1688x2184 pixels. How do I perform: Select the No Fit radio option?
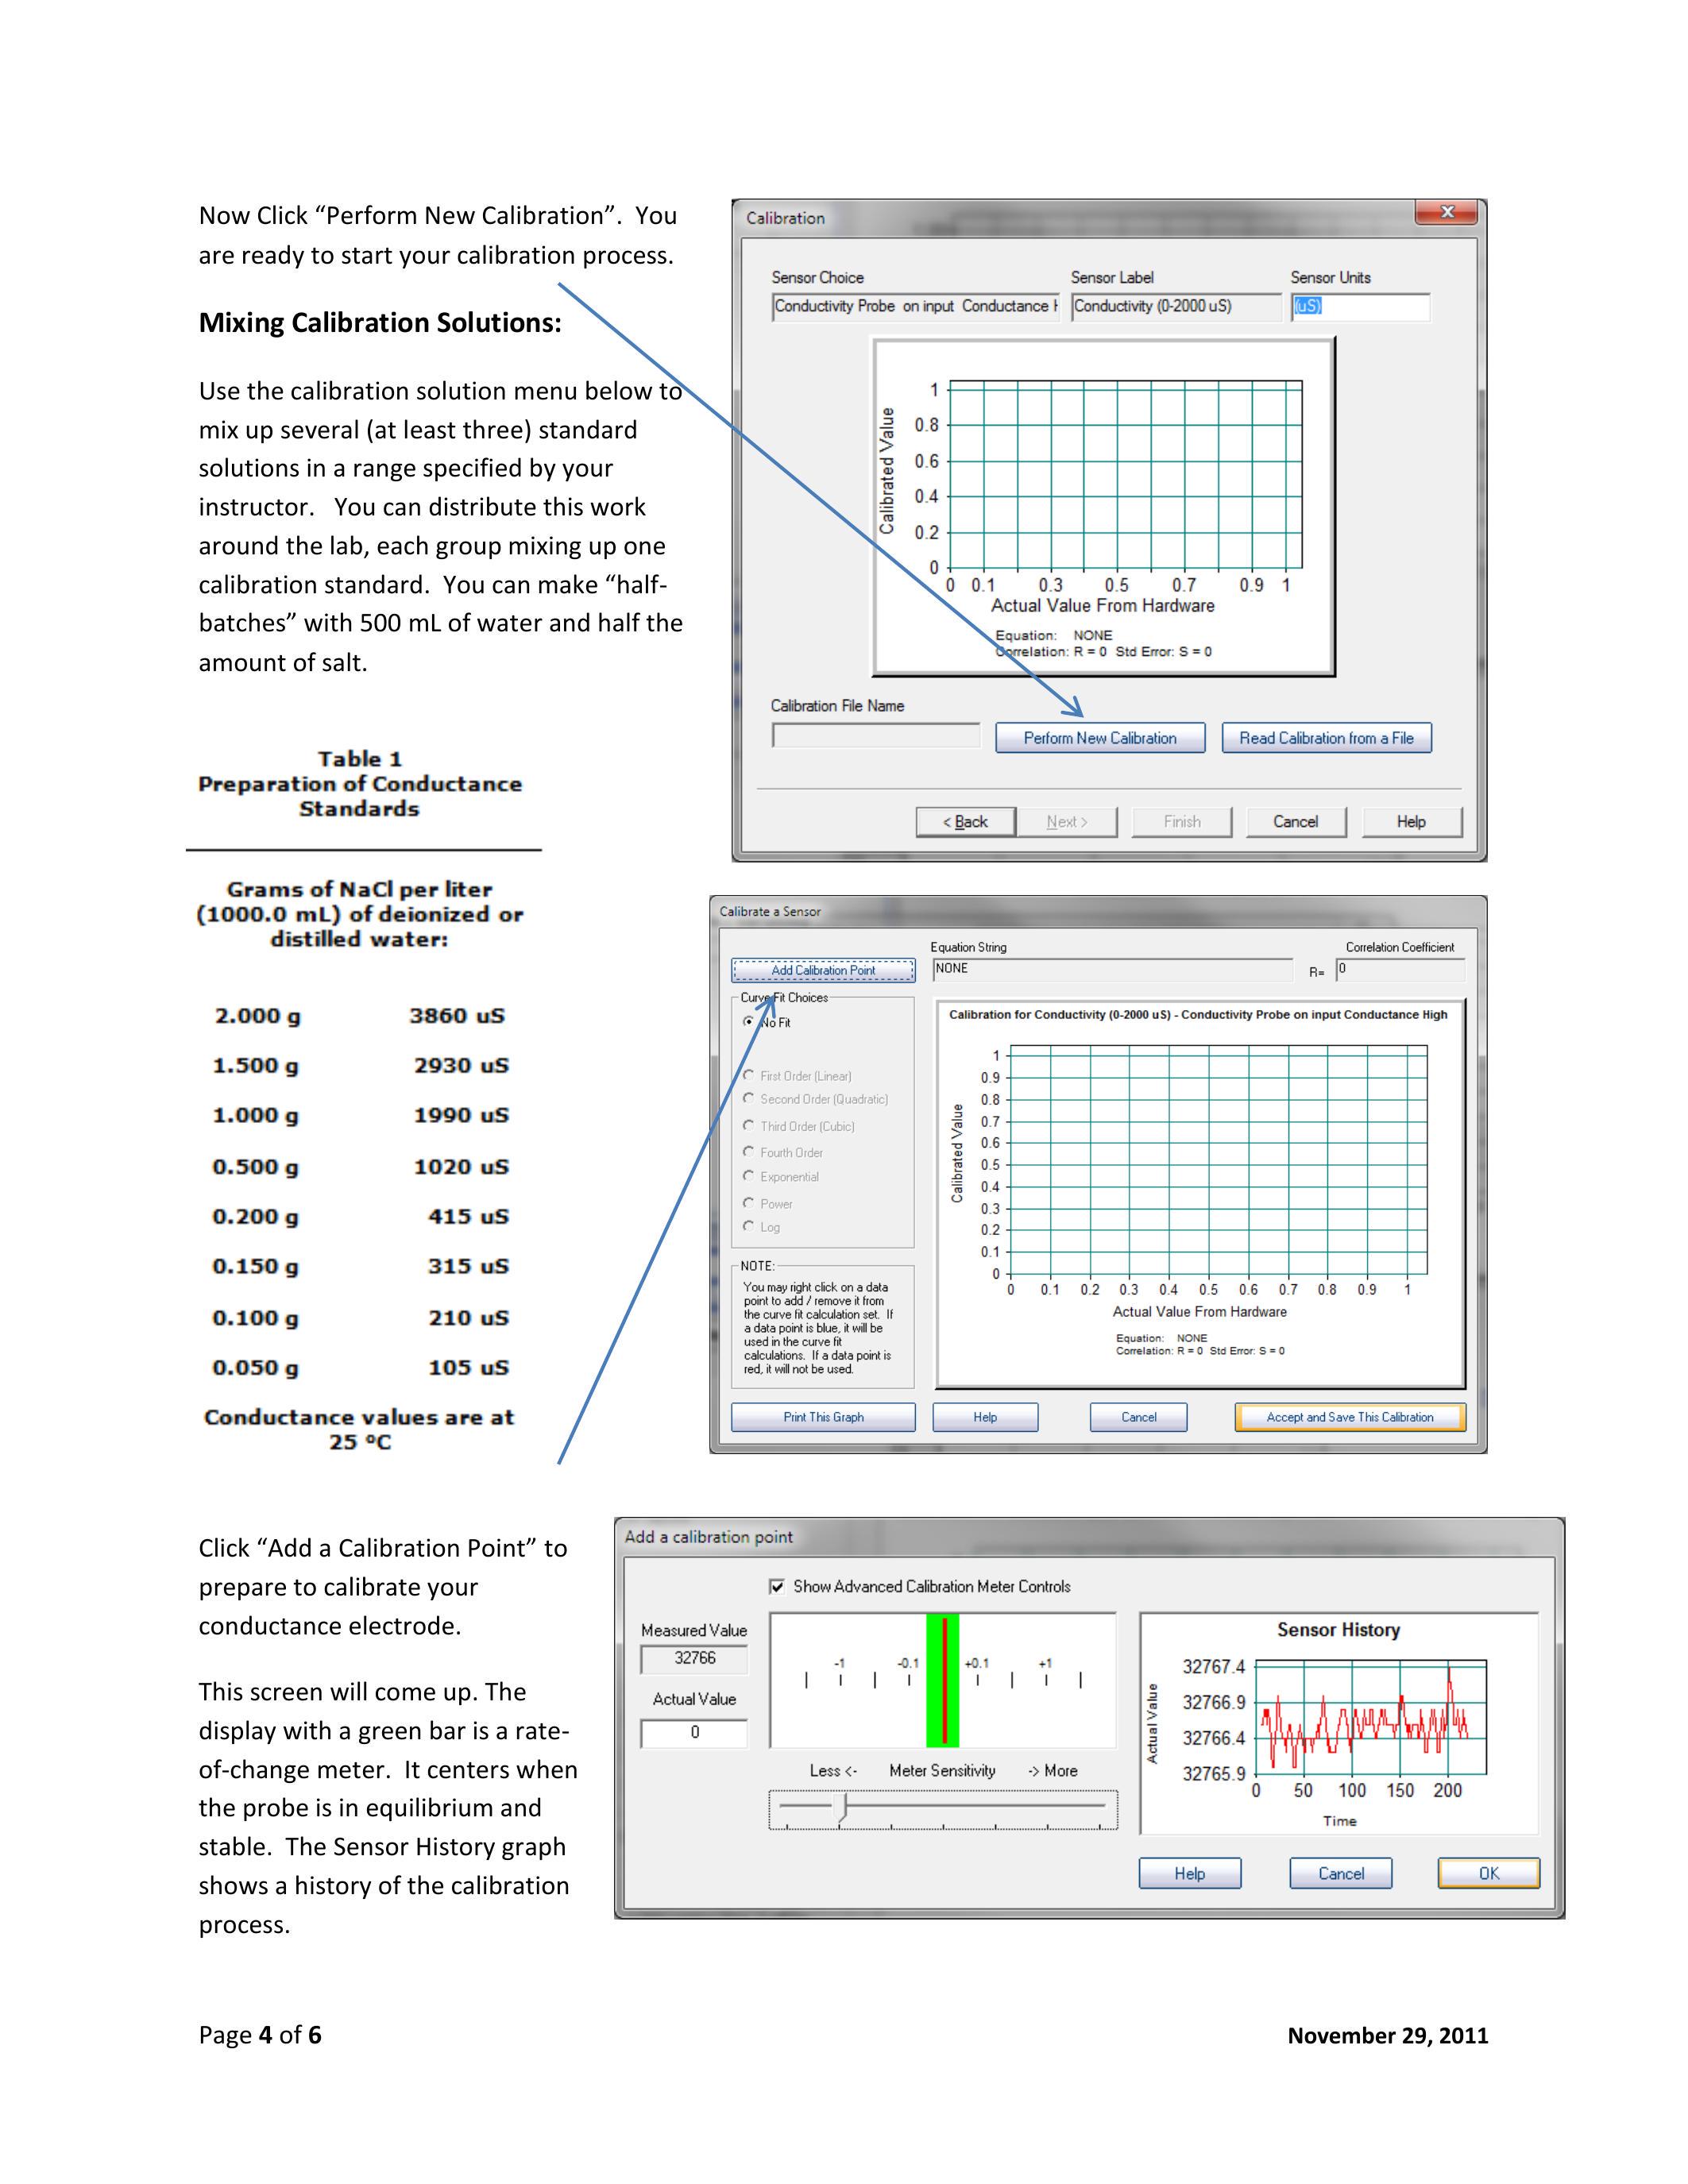tap(749, 1022)
